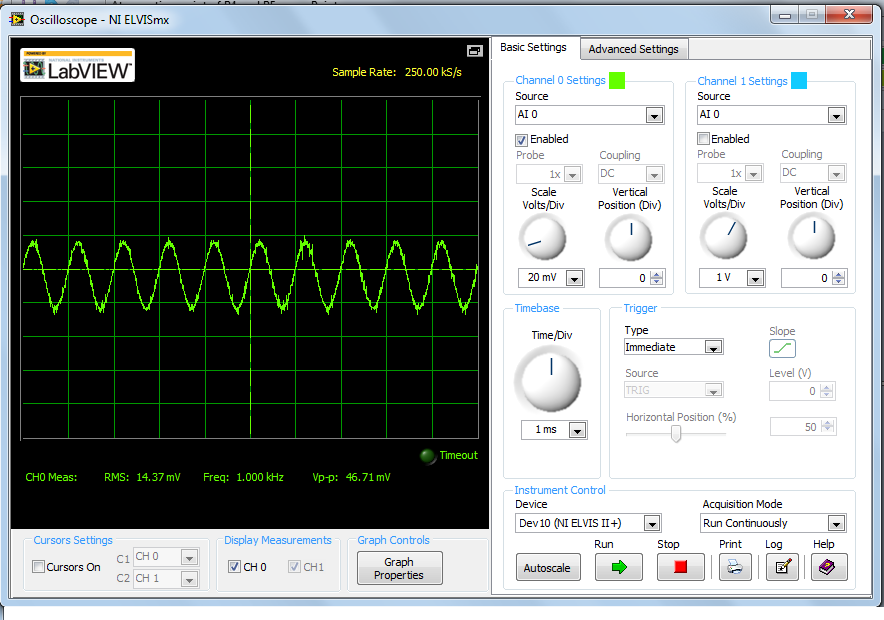Toggle Channel 0 Enabled checkbox
This screenshot has width=884, height=620.
click(521, 140)
